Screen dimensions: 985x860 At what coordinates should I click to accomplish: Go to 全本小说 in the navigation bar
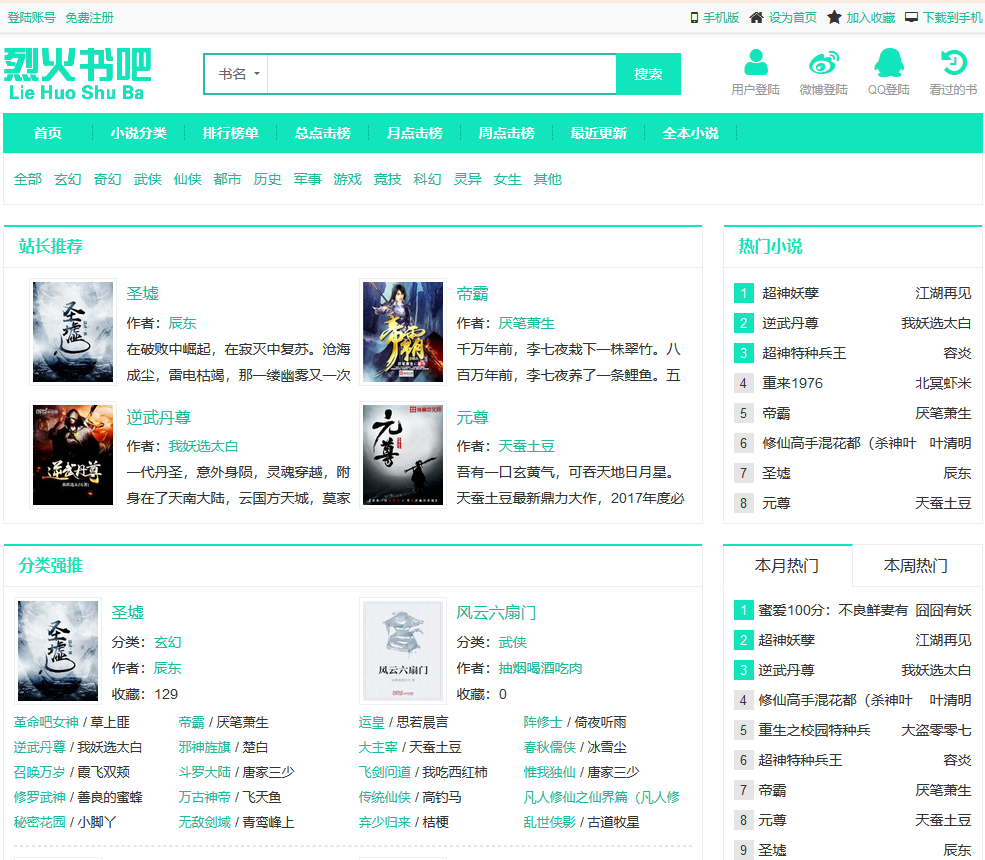tap(690, 133)
